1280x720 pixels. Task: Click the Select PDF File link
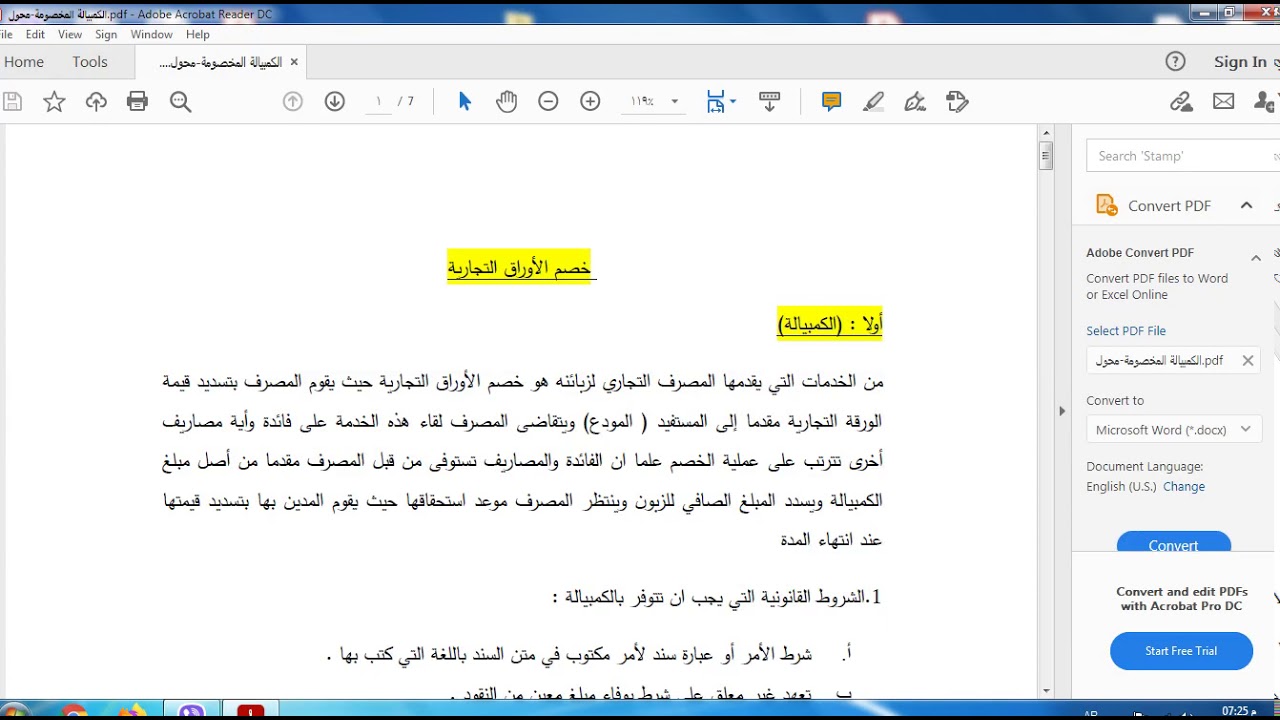point(1126,331)
